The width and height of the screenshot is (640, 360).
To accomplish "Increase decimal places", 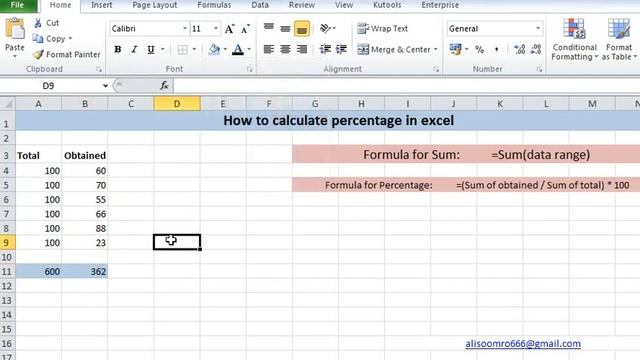I will click(x=520, y=49).
